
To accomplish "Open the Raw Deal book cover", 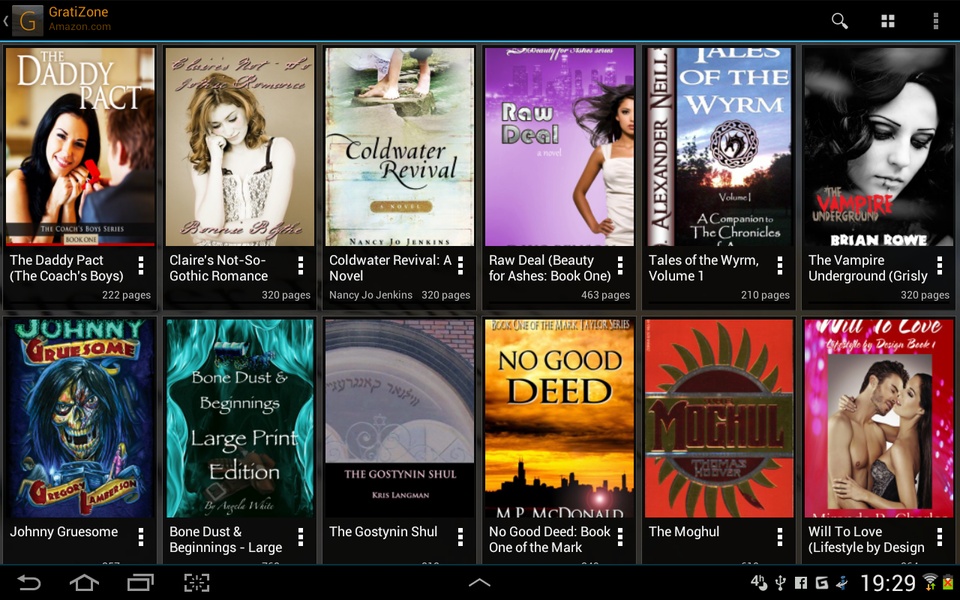I will 560,147.
